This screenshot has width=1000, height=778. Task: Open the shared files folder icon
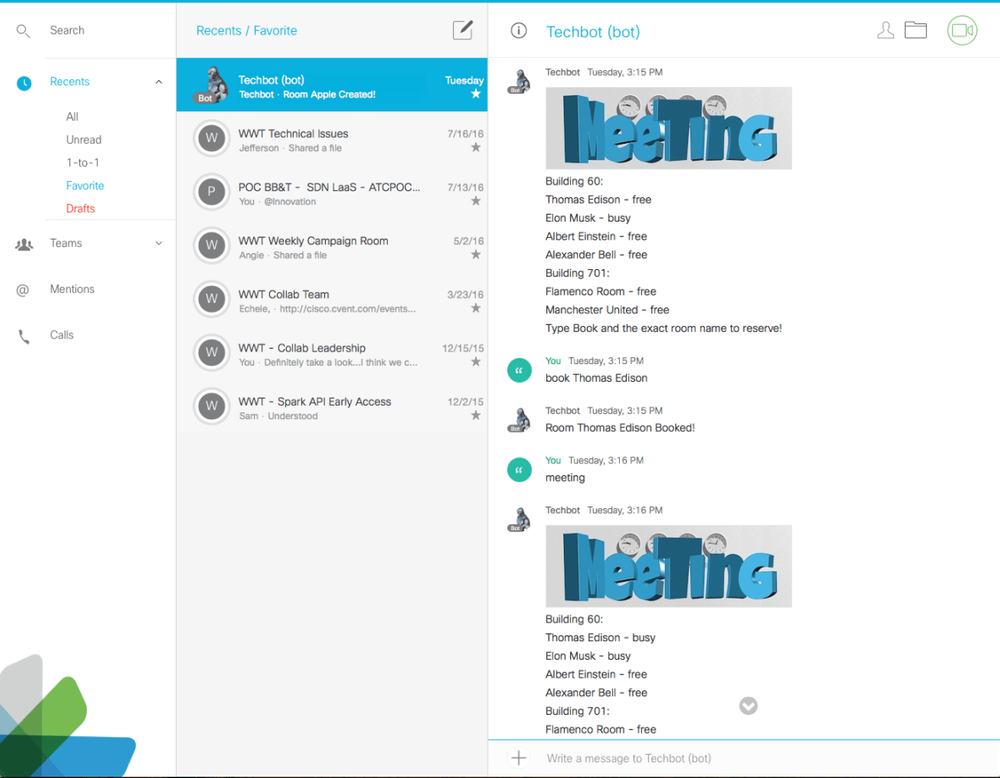click(915, 30)
